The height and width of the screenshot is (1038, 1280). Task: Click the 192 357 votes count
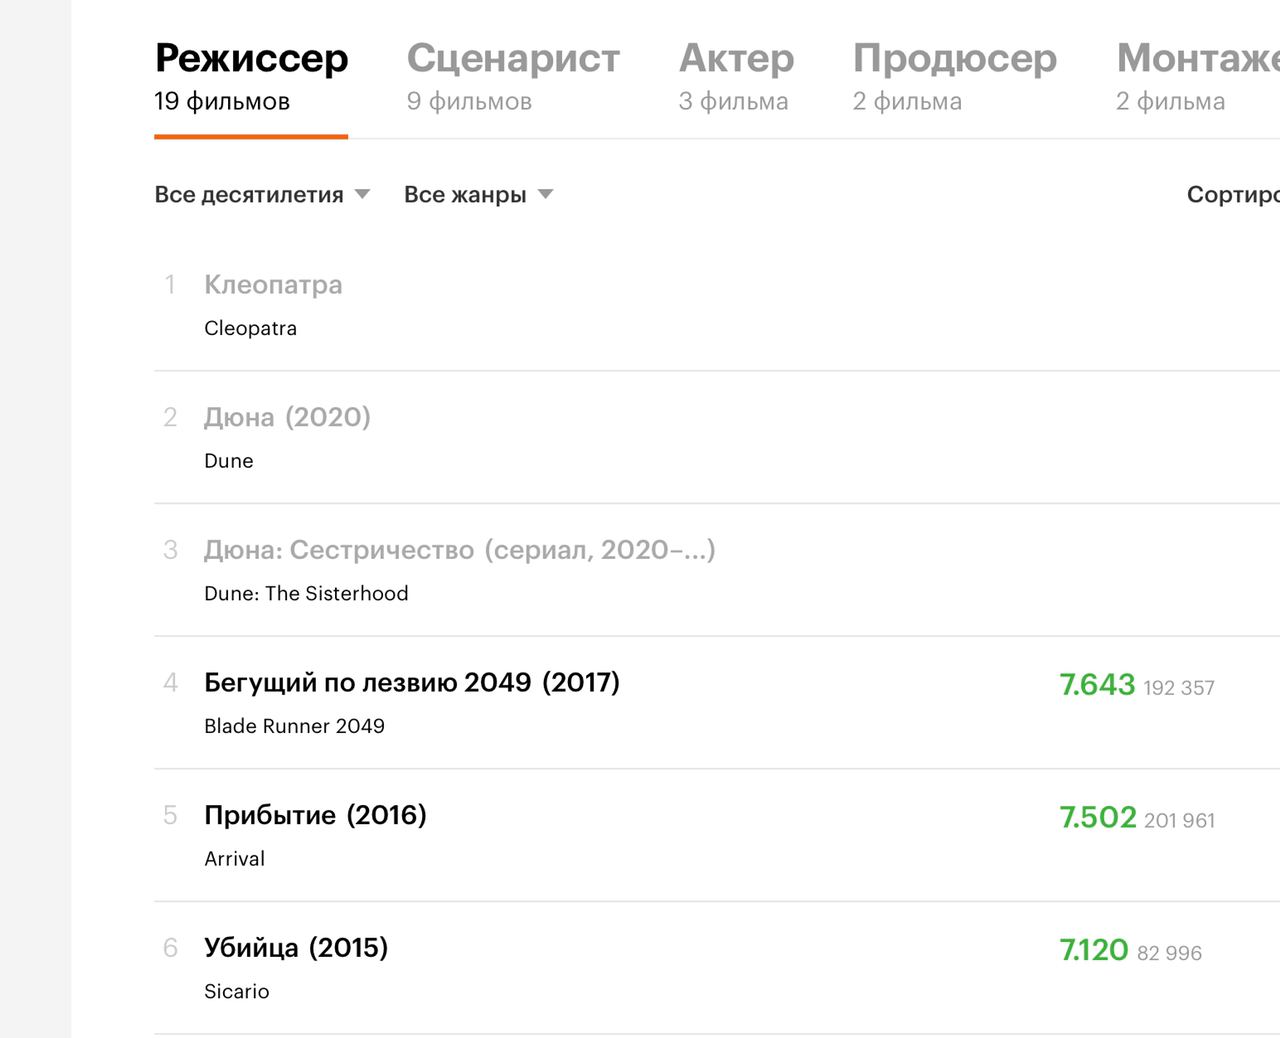point(1179,688)
